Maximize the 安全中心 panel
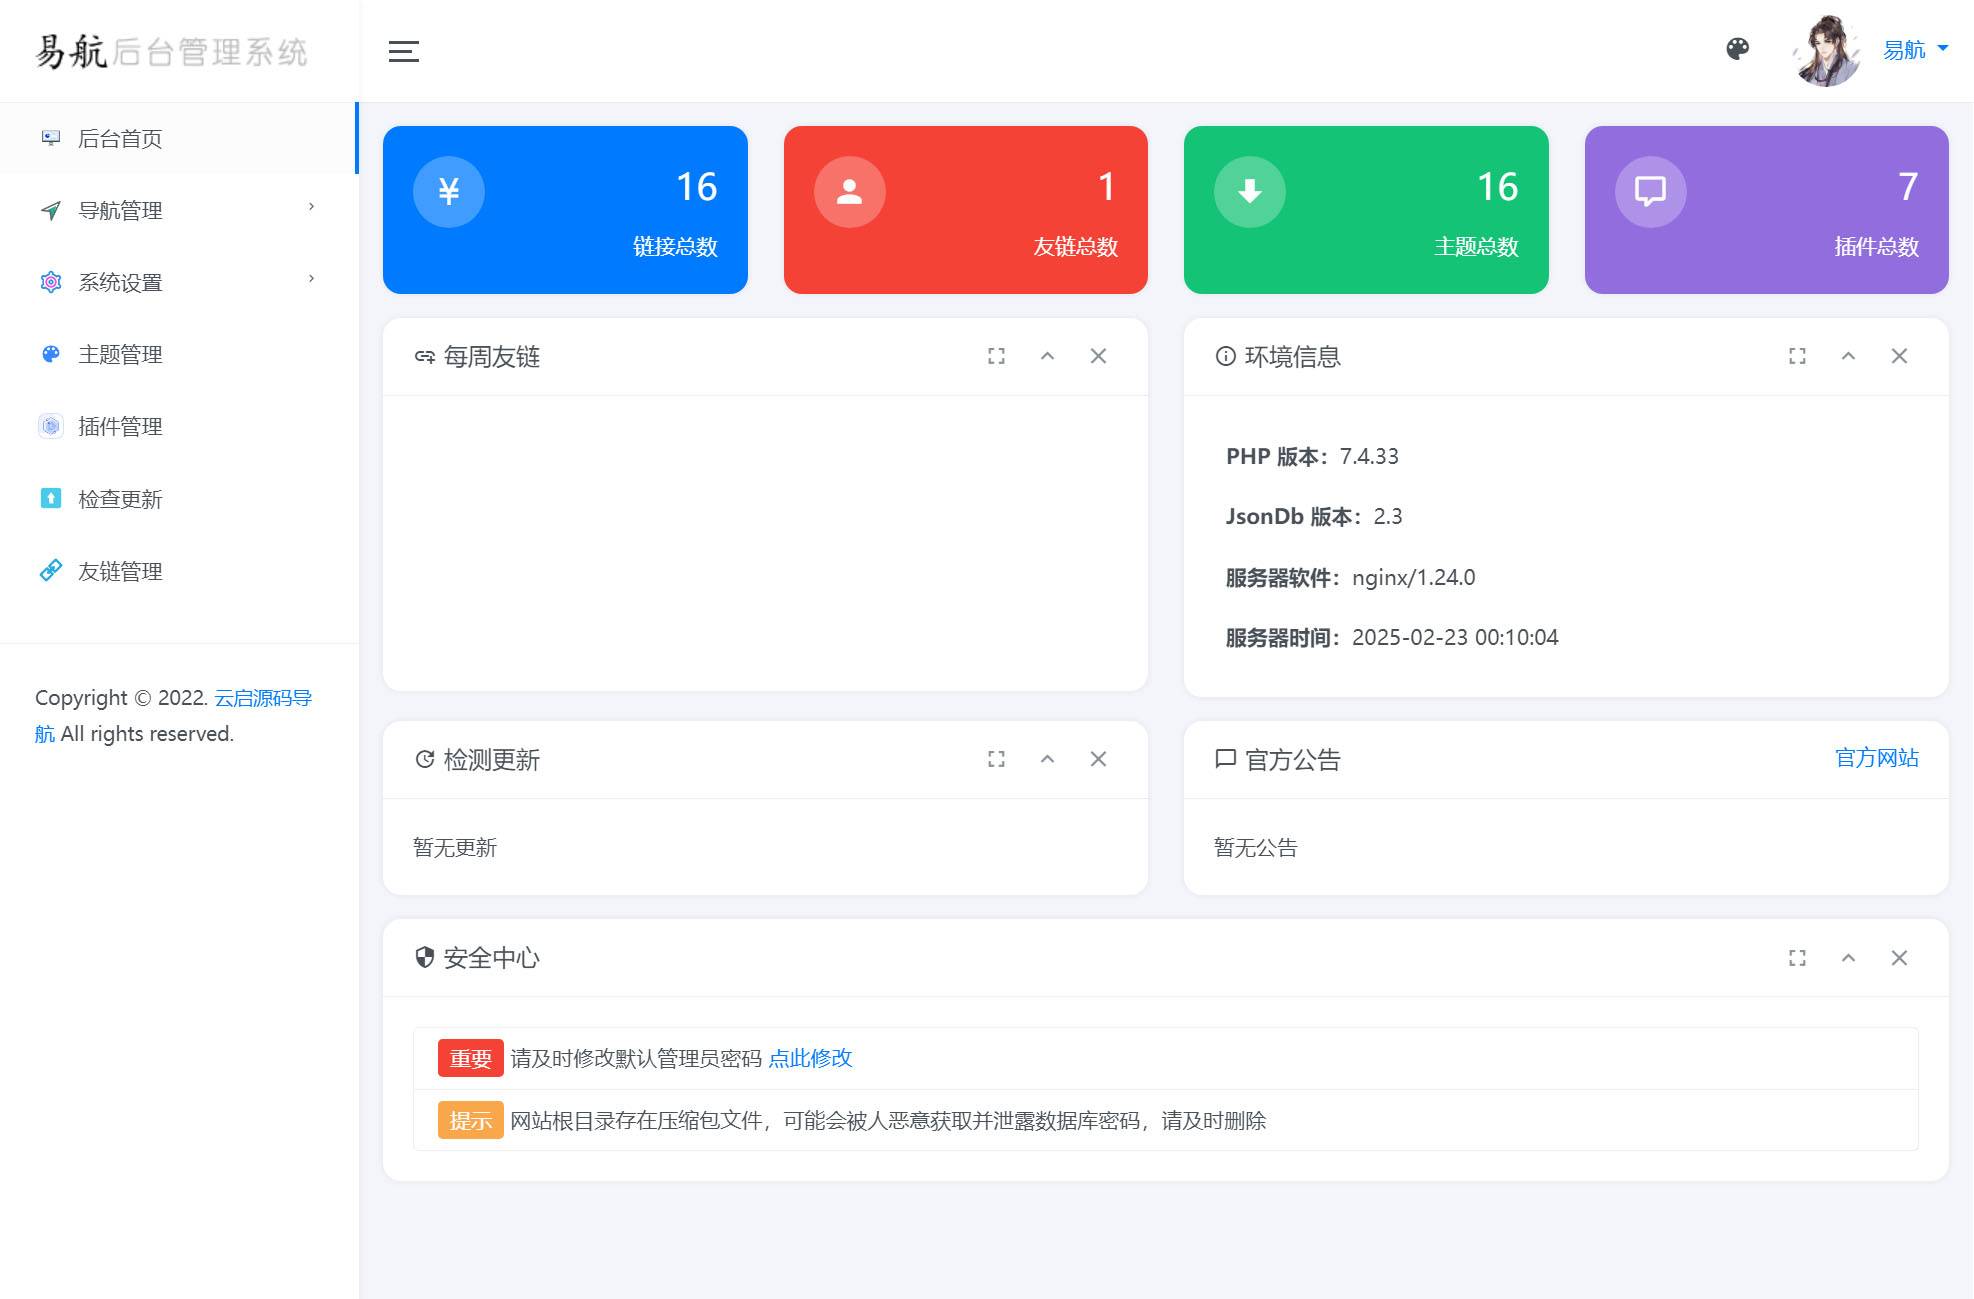 tap(1797, 958)
